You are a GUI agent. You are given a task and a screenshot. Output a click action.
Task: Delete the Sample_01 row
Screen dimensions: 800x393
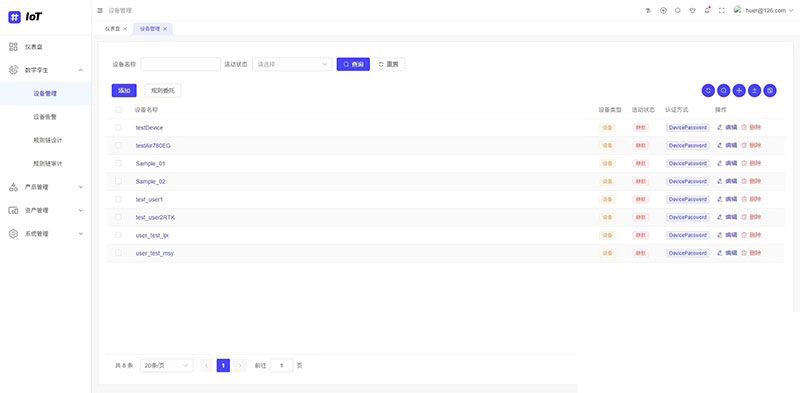tap(751, 163)
